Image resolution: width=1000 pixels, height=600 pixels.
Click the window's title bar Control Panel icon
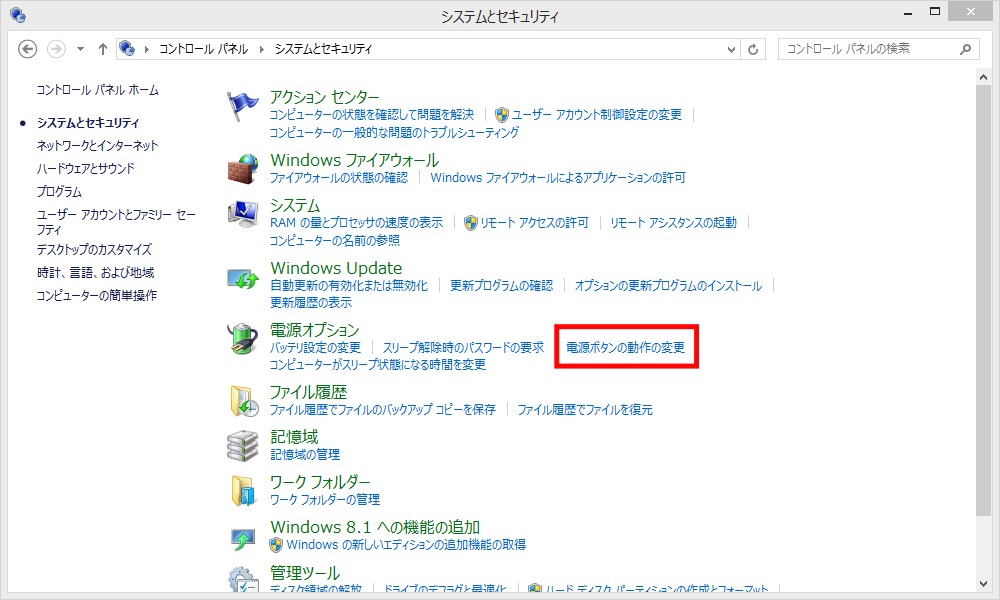pos(18,15)
